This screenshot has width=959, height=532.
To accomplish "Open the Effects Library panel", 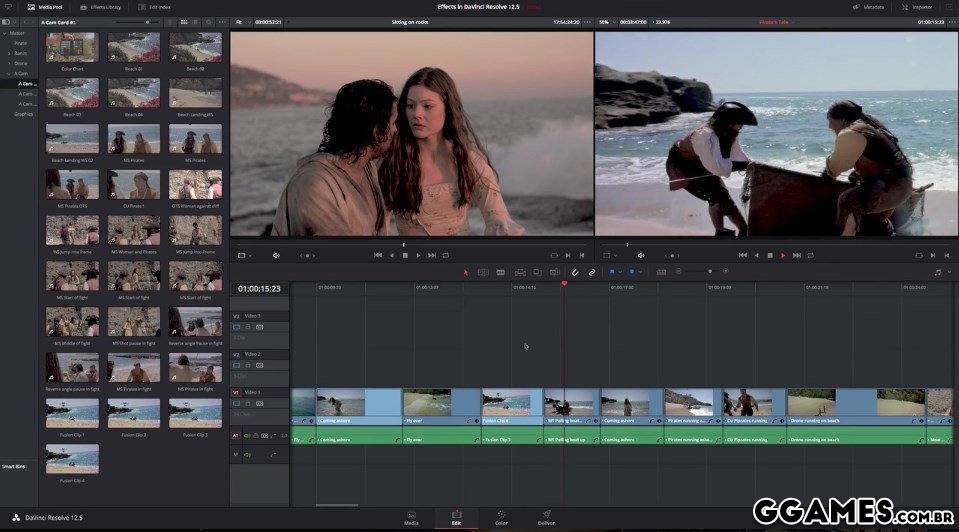I will point(100,6).
